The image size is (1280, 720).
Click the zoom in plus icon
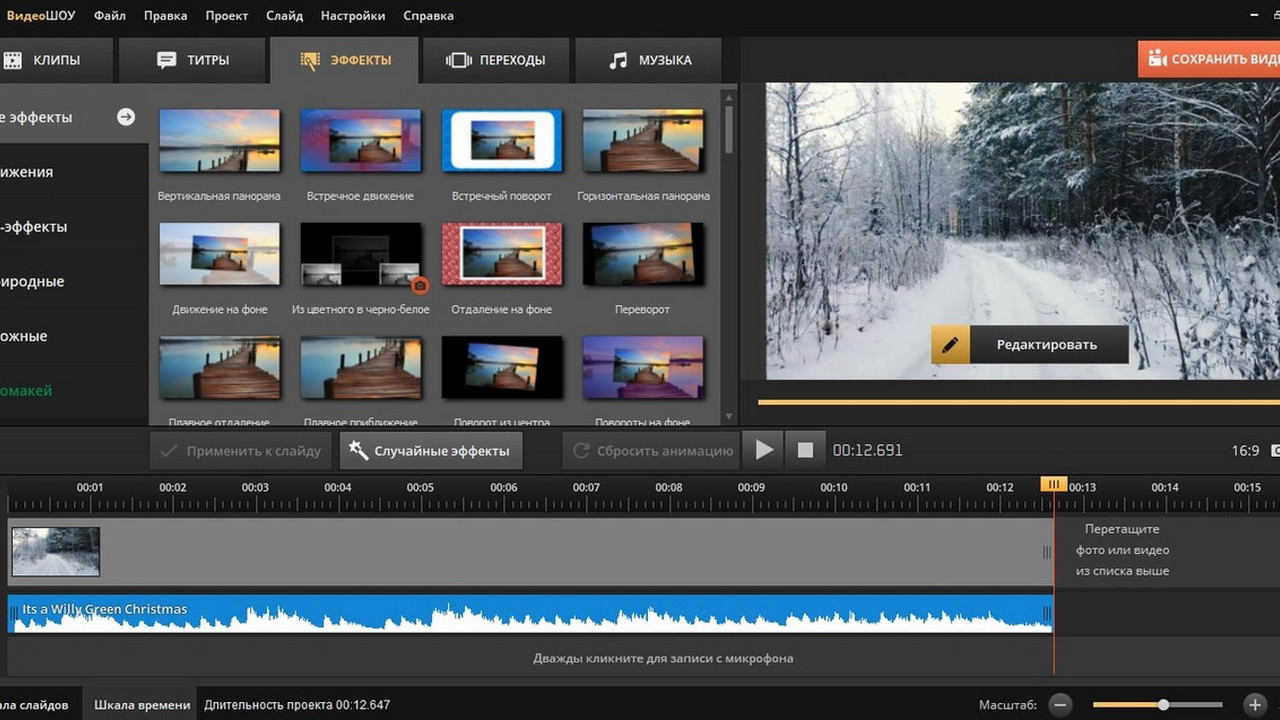tap(1254, 705)
